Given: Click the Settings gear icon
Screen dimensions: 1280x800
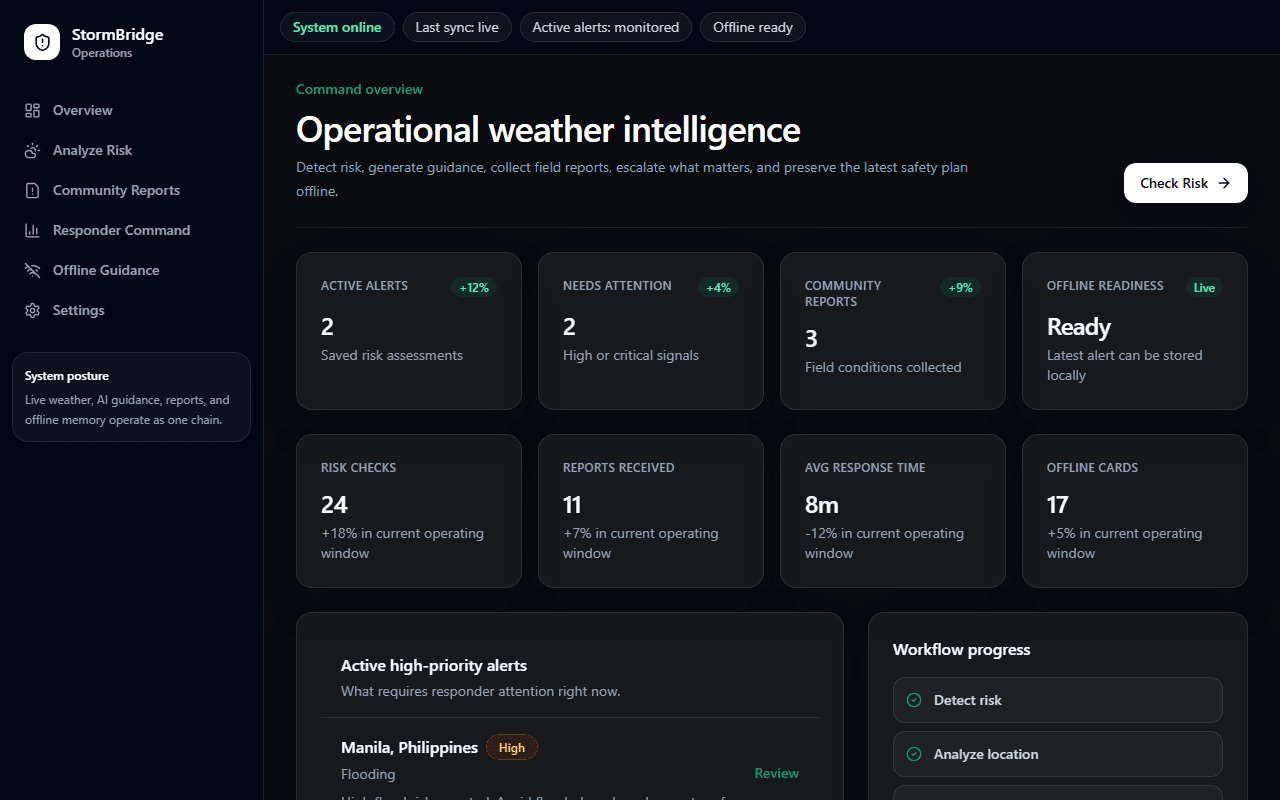Looking at the screenshot, I should 33,310.
